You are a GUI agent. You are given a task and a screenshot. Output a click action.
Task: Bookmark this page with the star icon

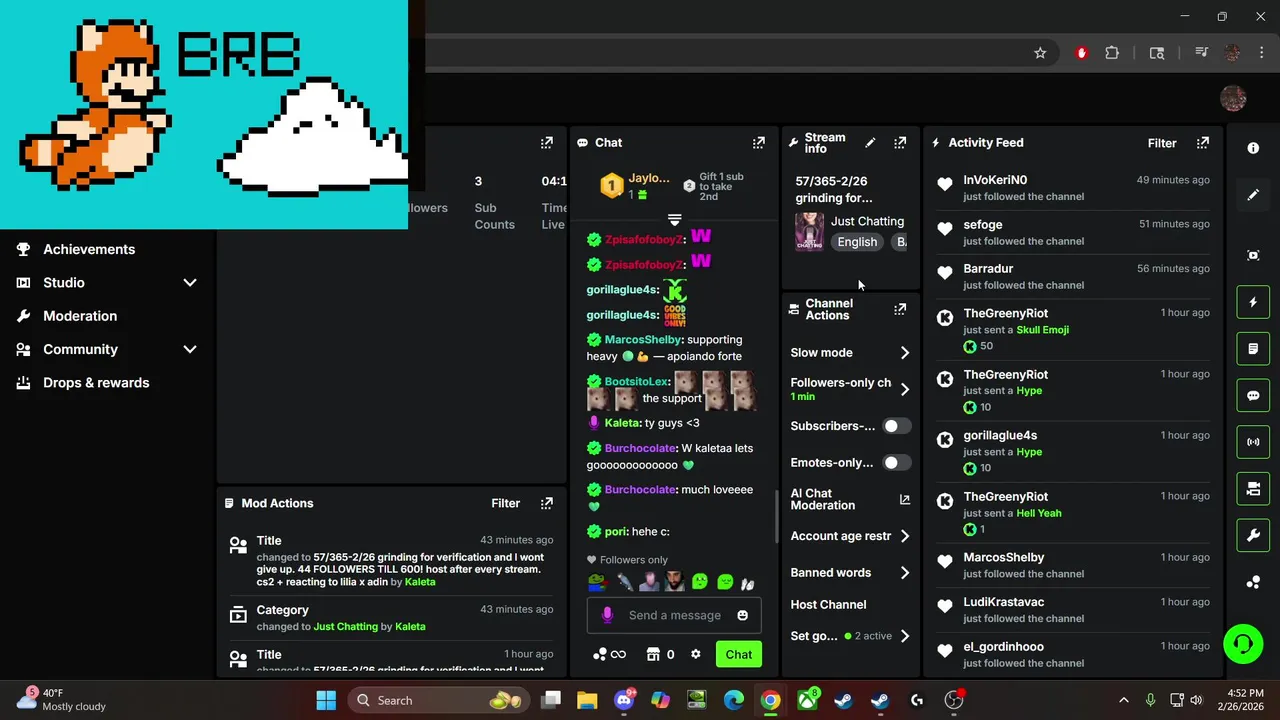pos(1040,53)
